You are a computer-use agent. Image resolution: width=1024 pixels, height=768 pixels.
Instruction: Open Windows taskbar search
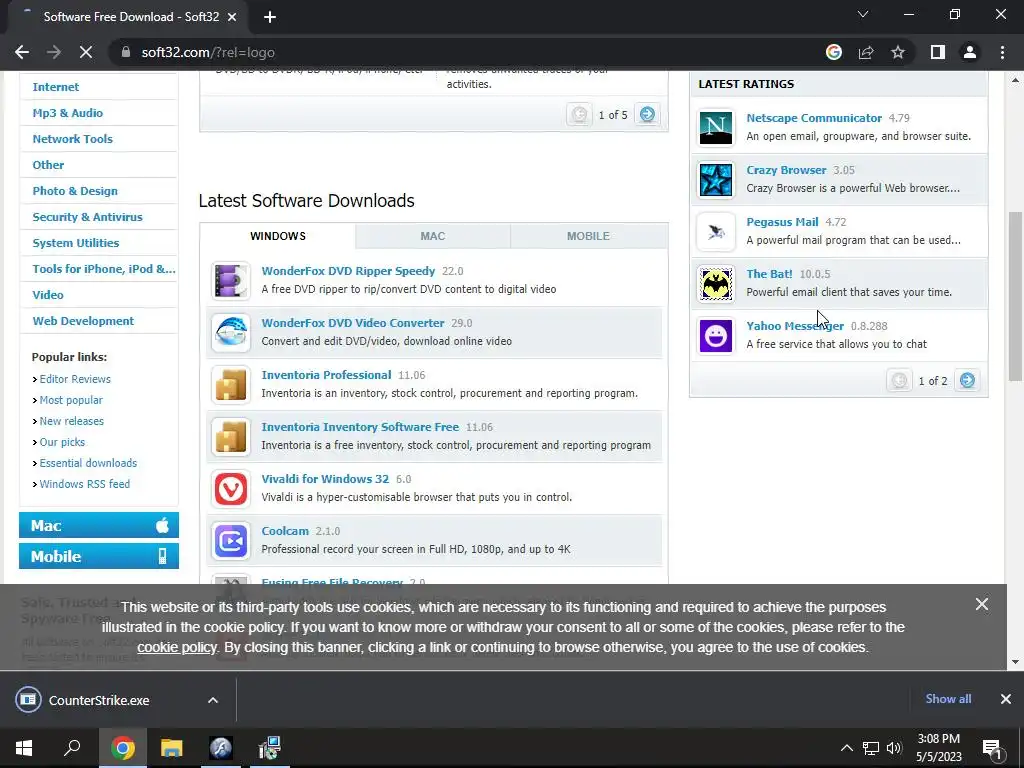72,748
